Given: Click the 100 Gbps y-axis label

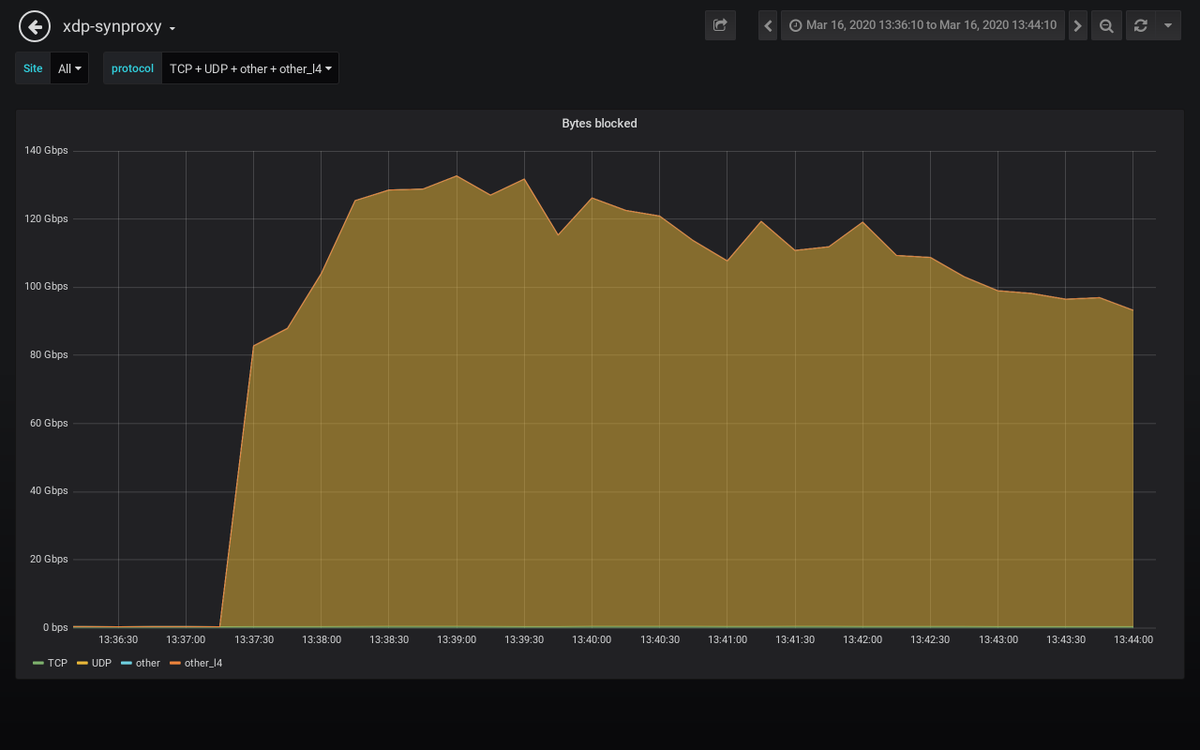Looking at the screenshot, I should point(46,286).
